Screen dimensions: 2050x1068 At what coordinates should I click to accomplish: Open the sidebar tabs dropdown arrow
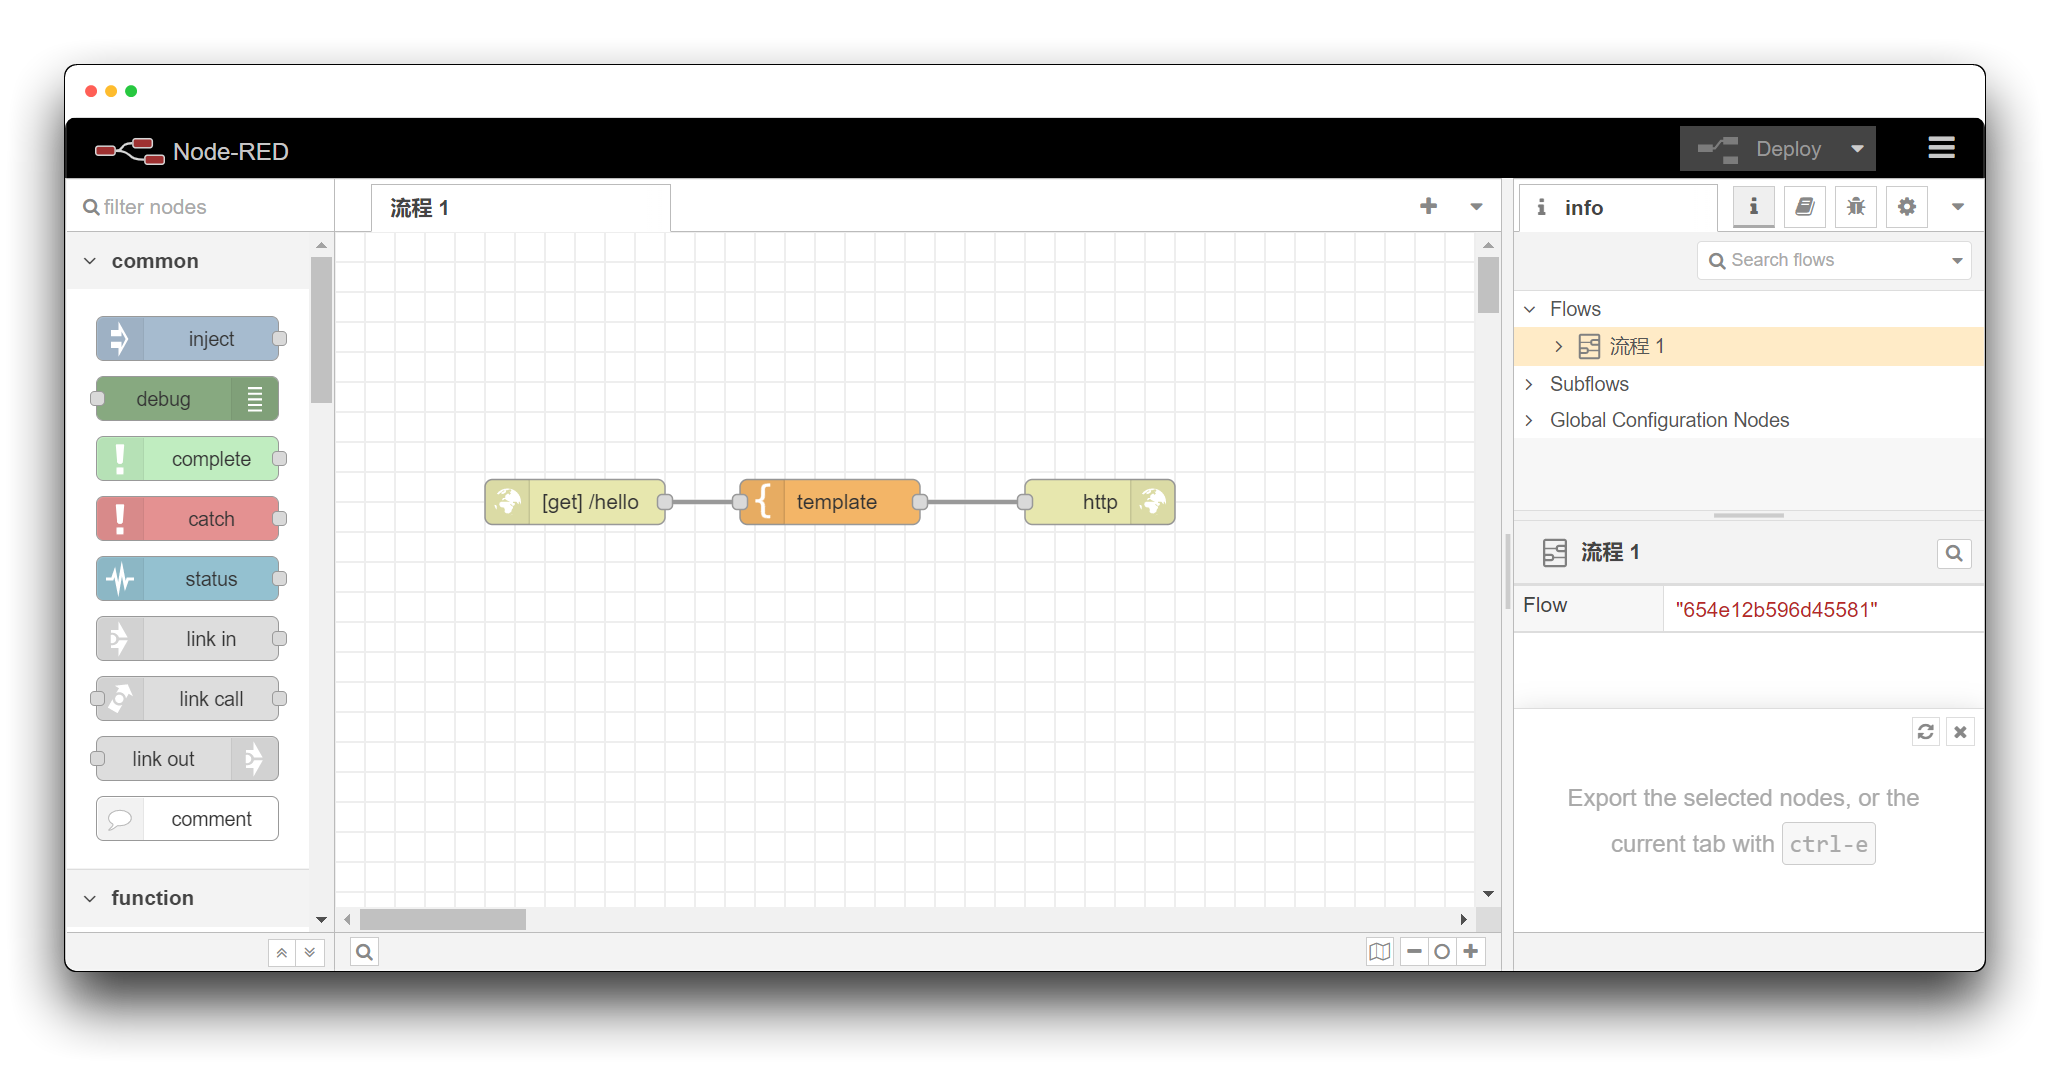click(x=1958, y=207)
